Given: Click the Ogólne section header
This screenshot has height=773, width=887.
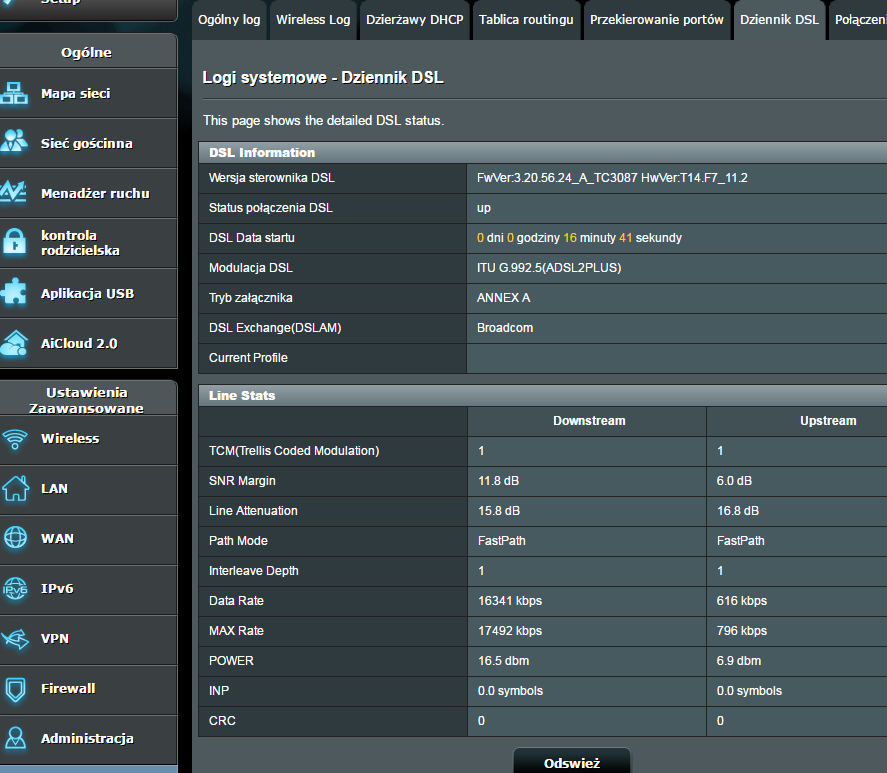Looking at the screenshot, I should pyautogui.click(x=87, y=52).
